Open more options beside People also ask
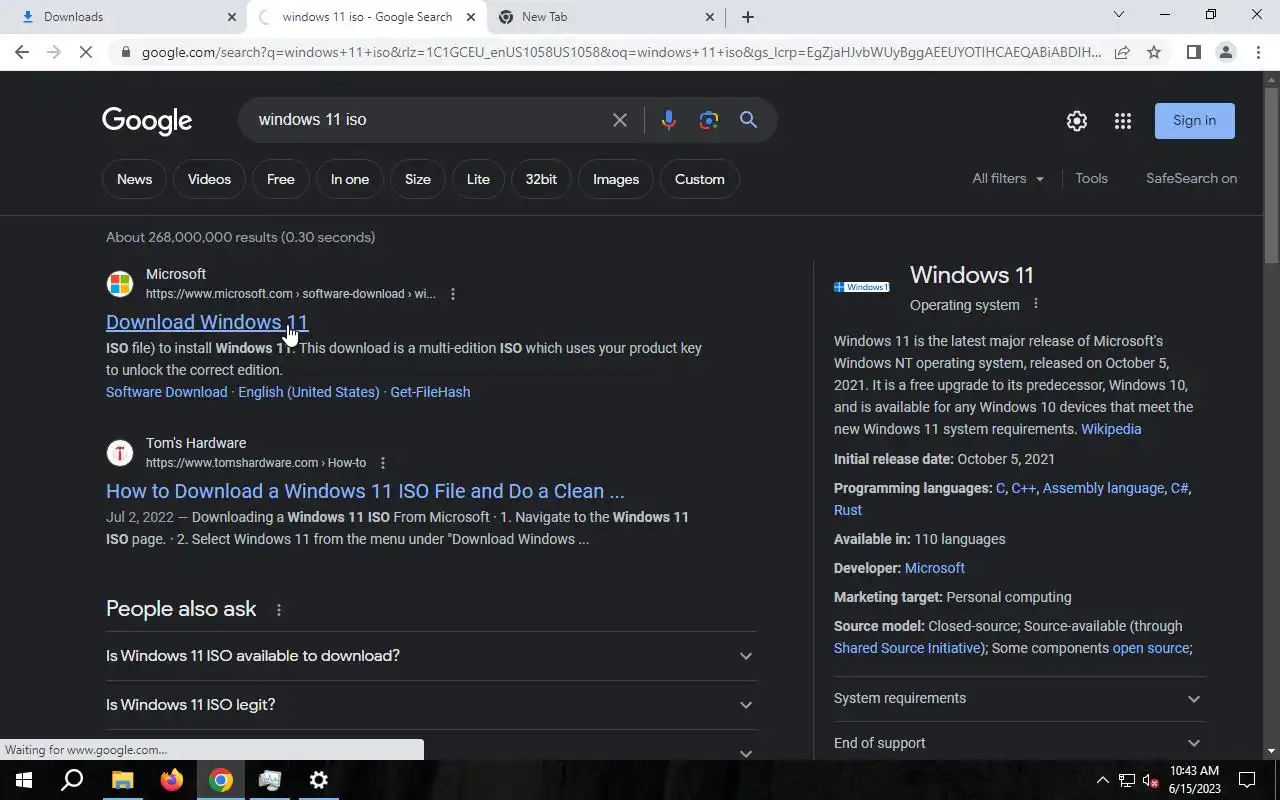Screen dimensions: 1280x800 [279, 610]
